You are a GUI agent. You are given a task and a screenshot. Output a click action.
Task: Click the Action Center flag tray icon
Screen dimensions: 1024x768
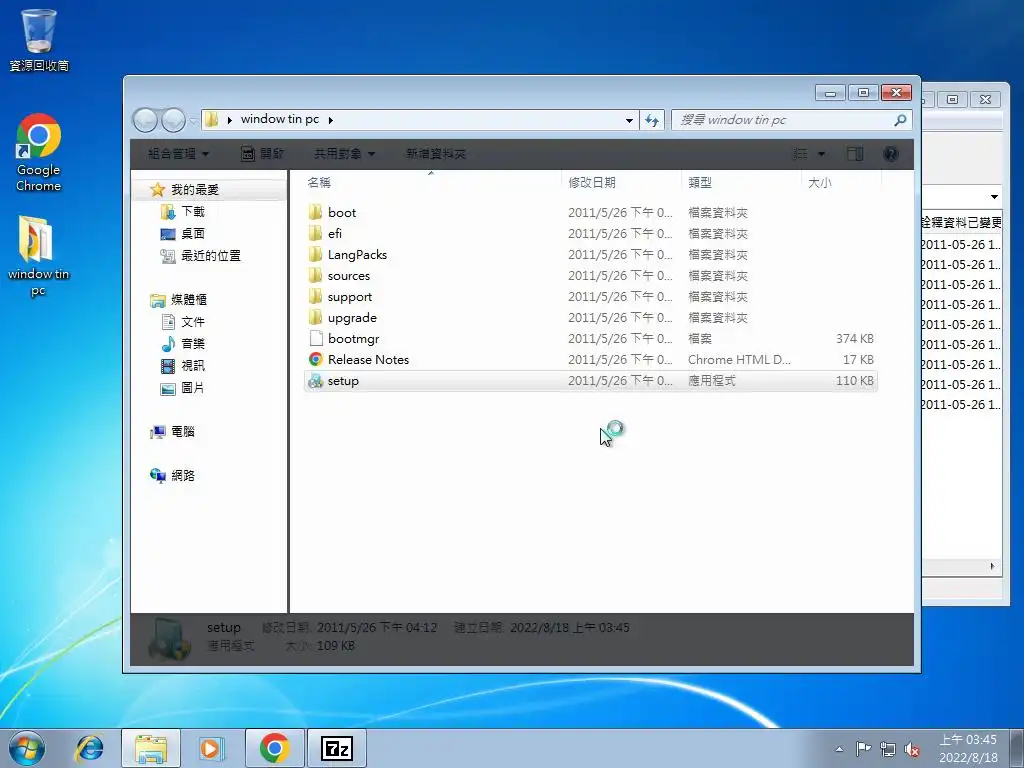coord(863,748)
